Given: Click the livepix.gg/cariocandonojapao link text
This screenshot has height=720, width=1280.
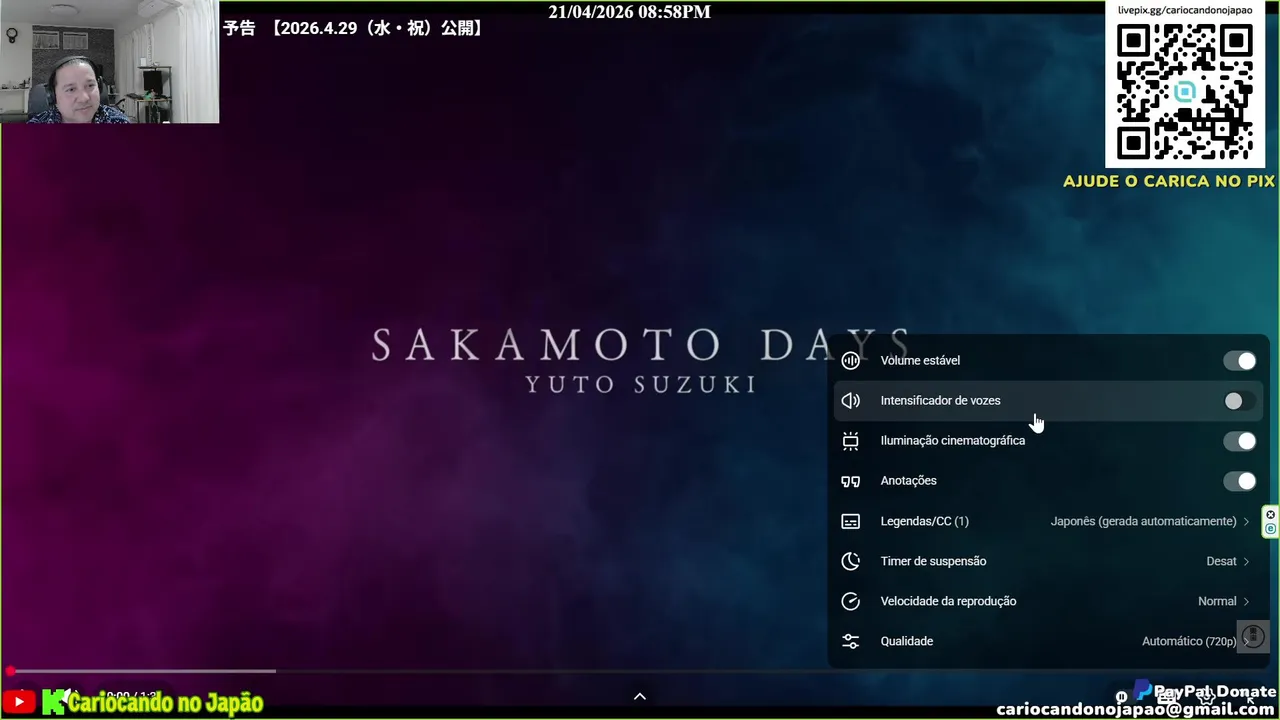Looking at the screenshot, I should click(x=1184, y=9).
